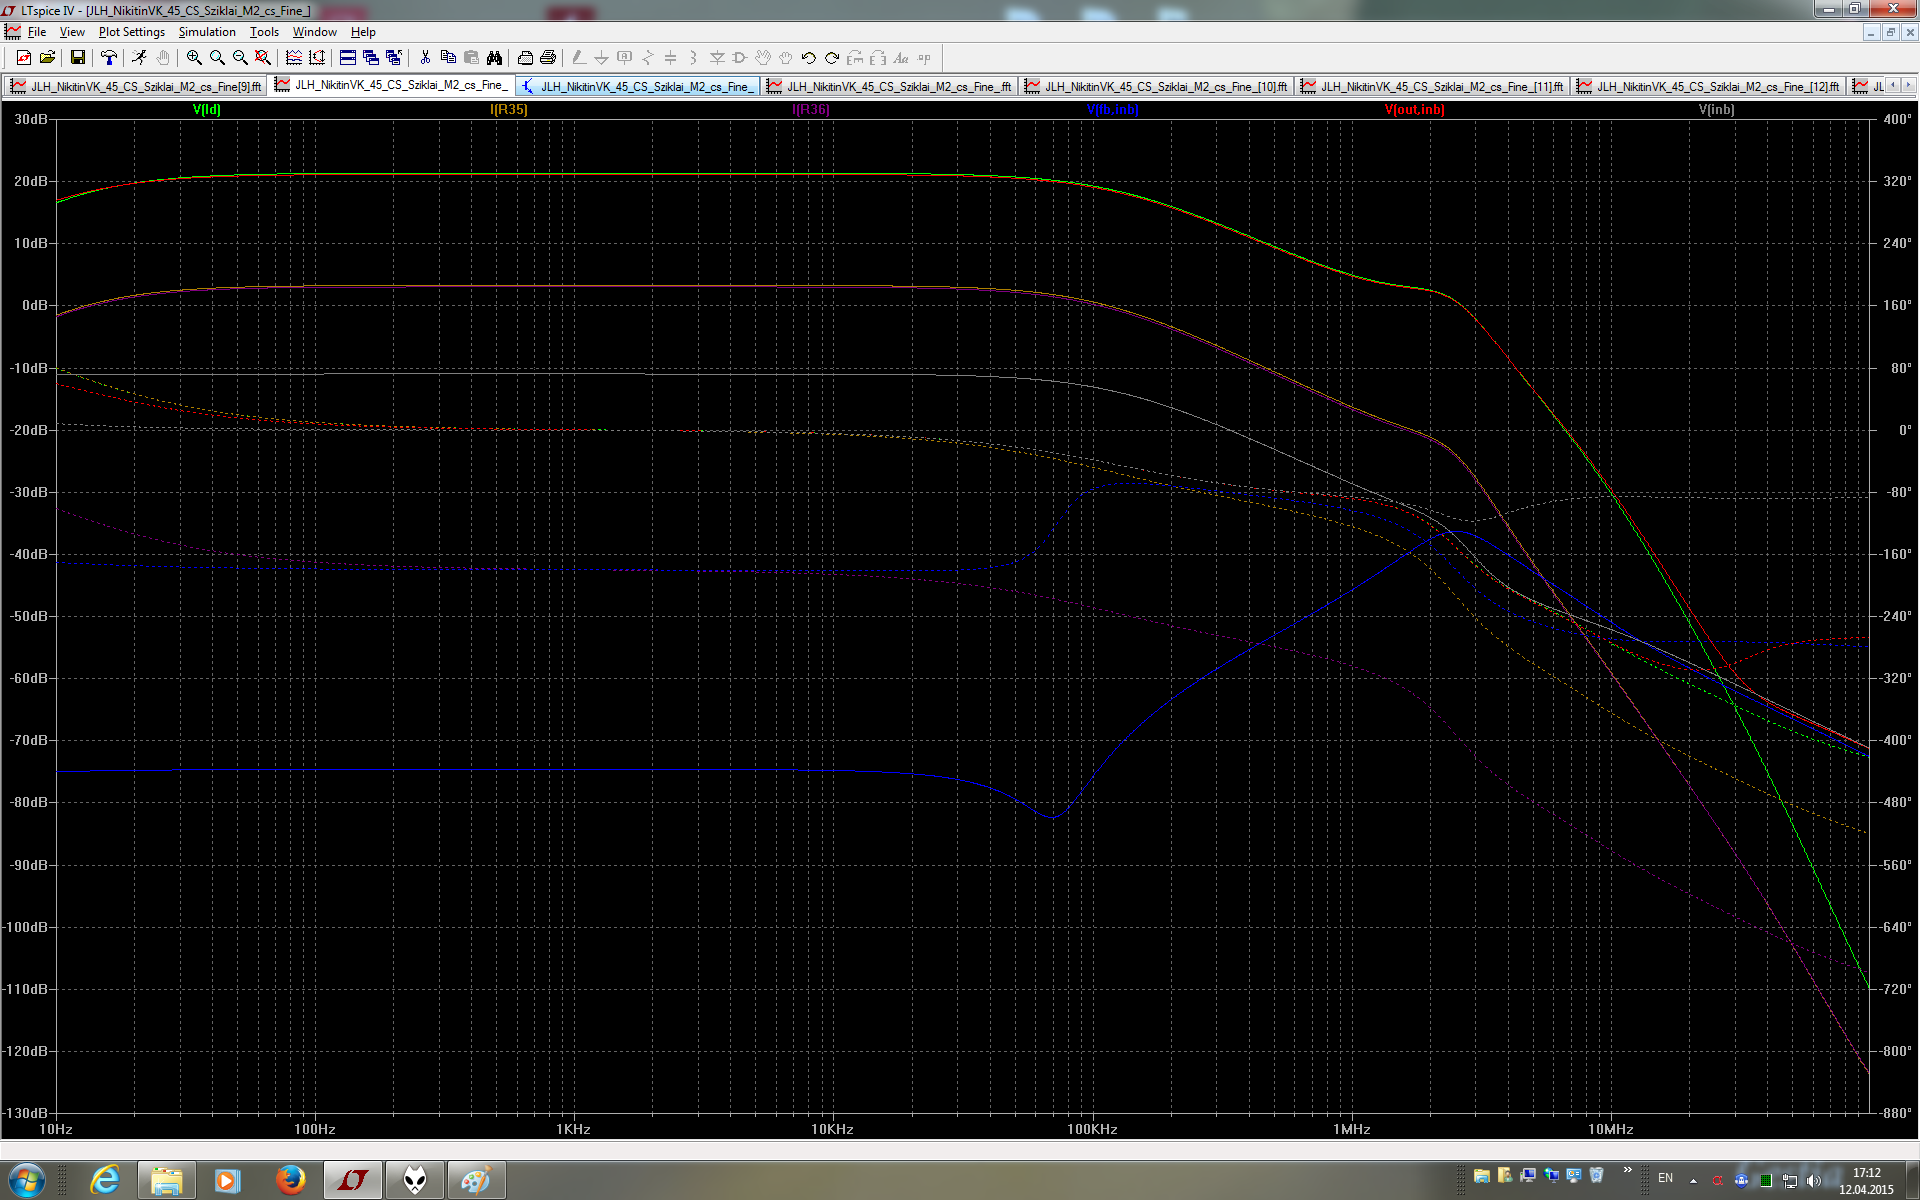Click the Copy toolbar icon
Image resolution: width=1920 pixels, height=1200 pixels.
pos(448,58)
